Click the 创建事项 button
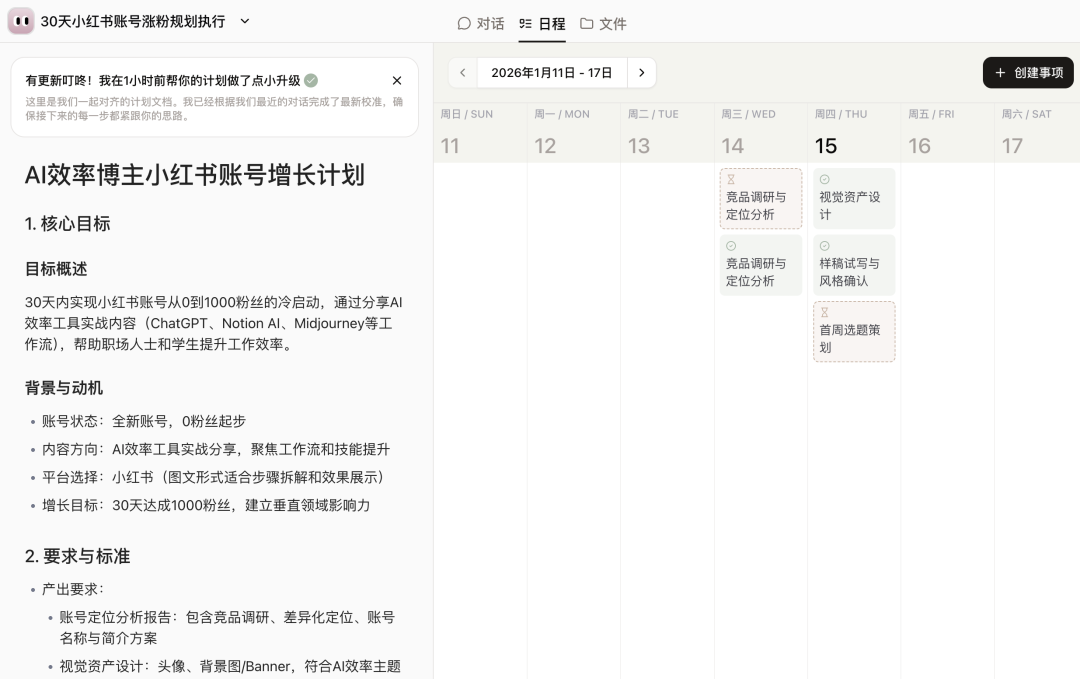Screen dimensions: 1080x679 1028,73
